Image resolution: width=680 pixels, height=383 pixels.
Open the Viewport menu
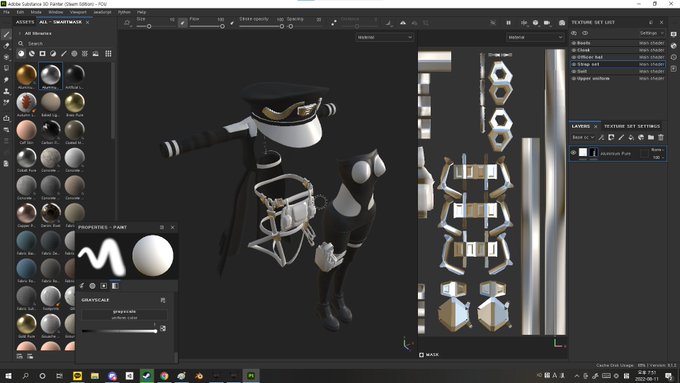(x=78, y=12)
